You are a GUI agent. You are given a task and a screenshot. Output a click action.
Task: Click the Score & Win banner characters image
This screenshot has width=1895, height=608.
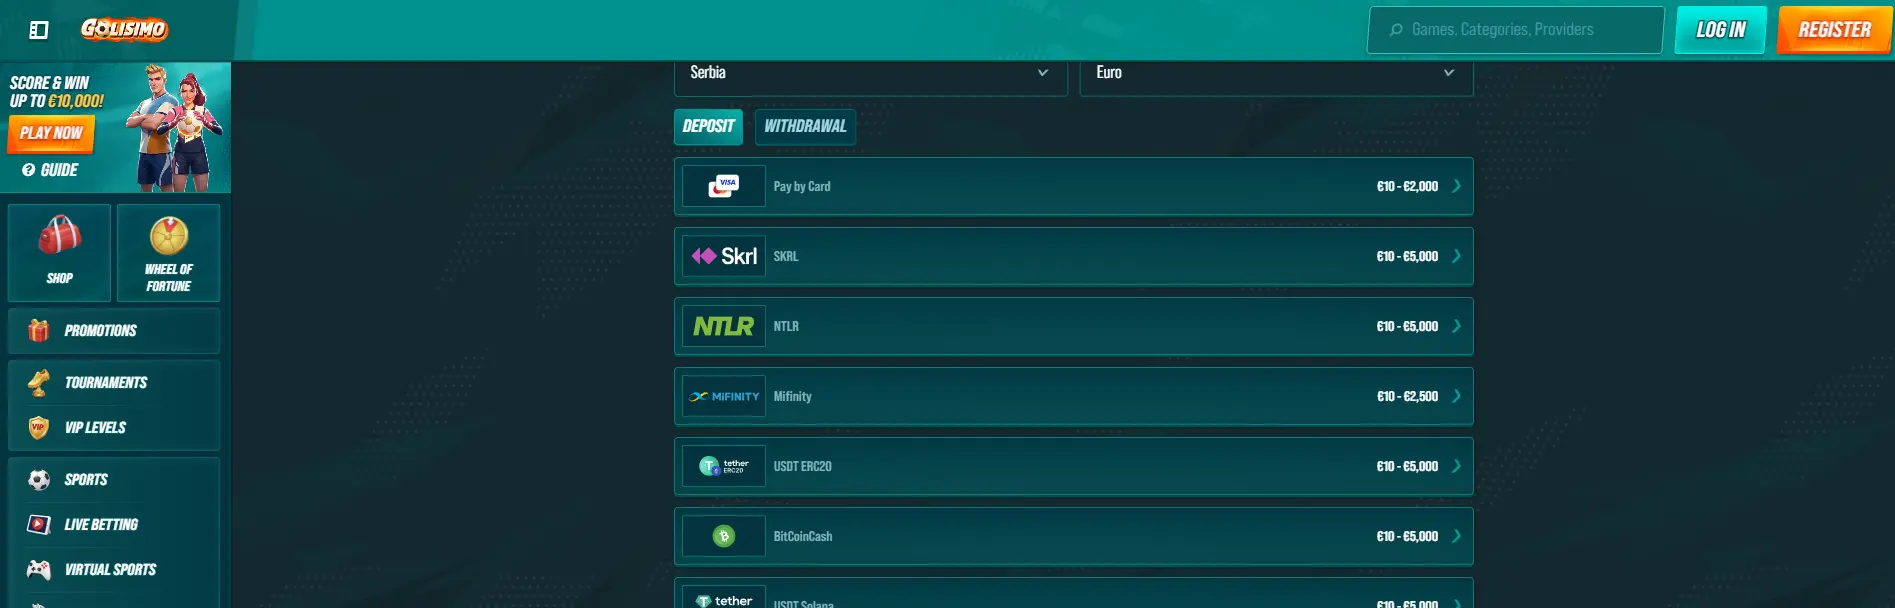174,128
